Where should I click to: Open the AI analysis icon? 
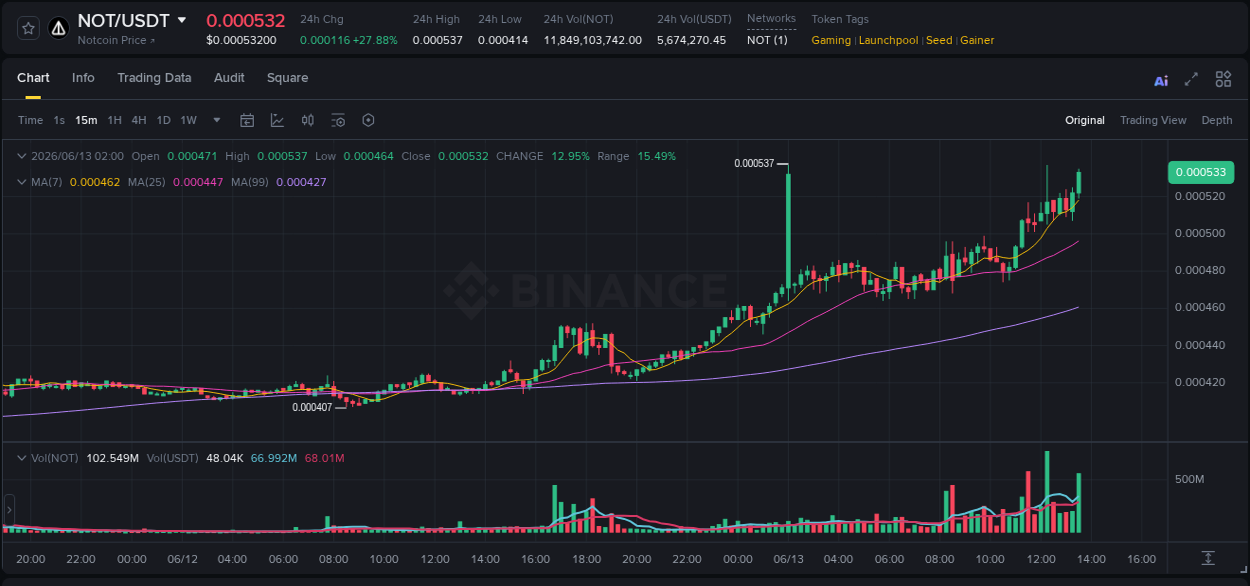pos(1161,80)
